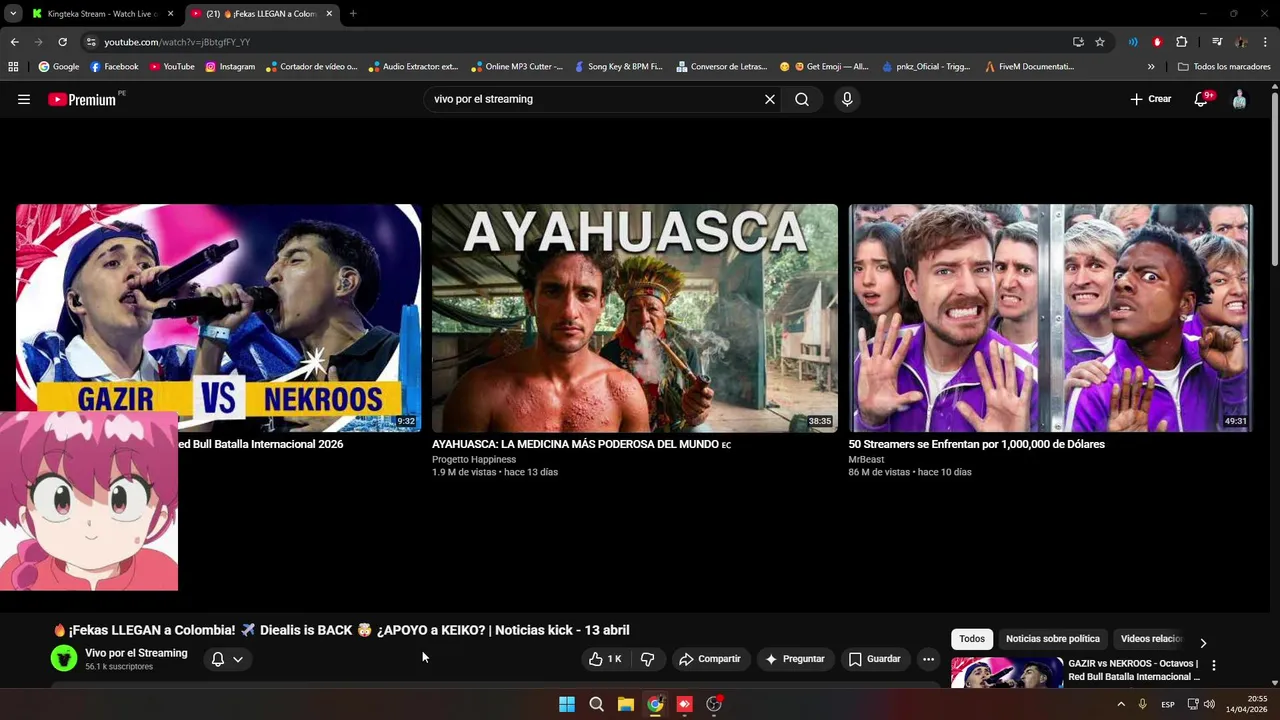Save video with Guardar button
1280x720 pixels.
(875, 659)
